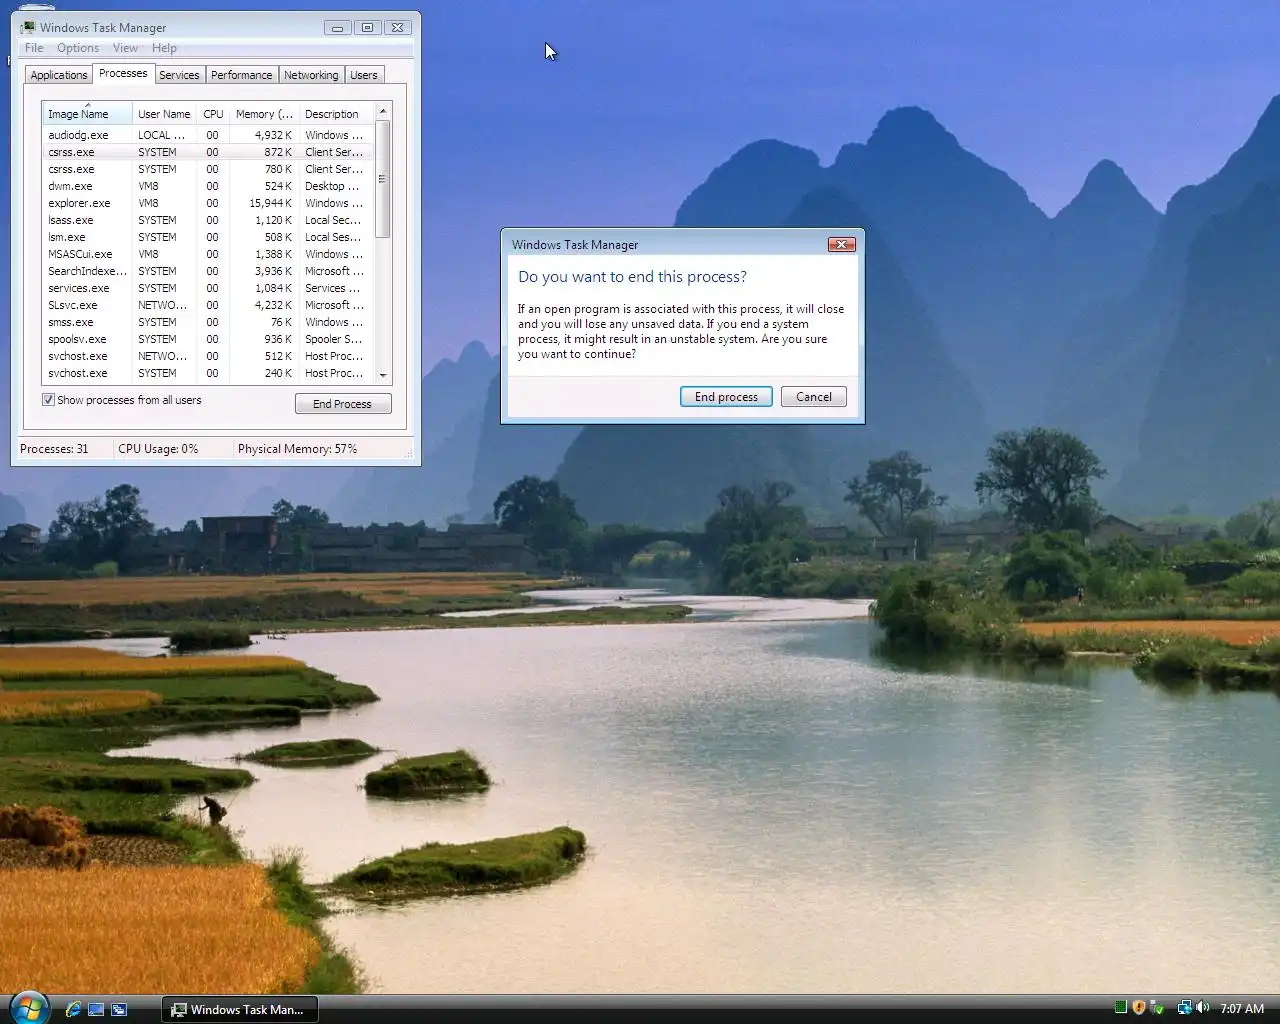Click the process list vertical scrollbar thumb
This screenshot has width=1280, height=1024.
383,178
